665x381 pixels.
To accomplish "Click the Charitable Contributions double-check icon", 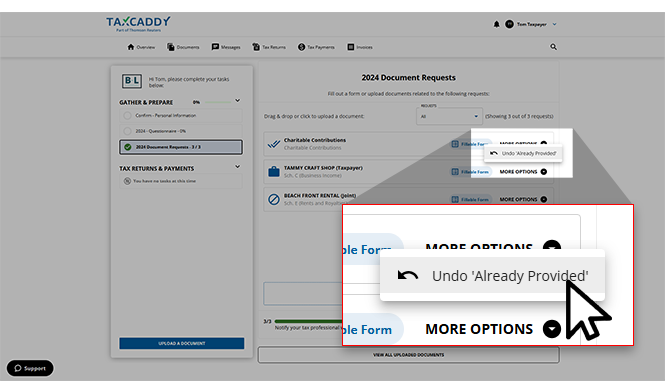I will tap(274, 144).
